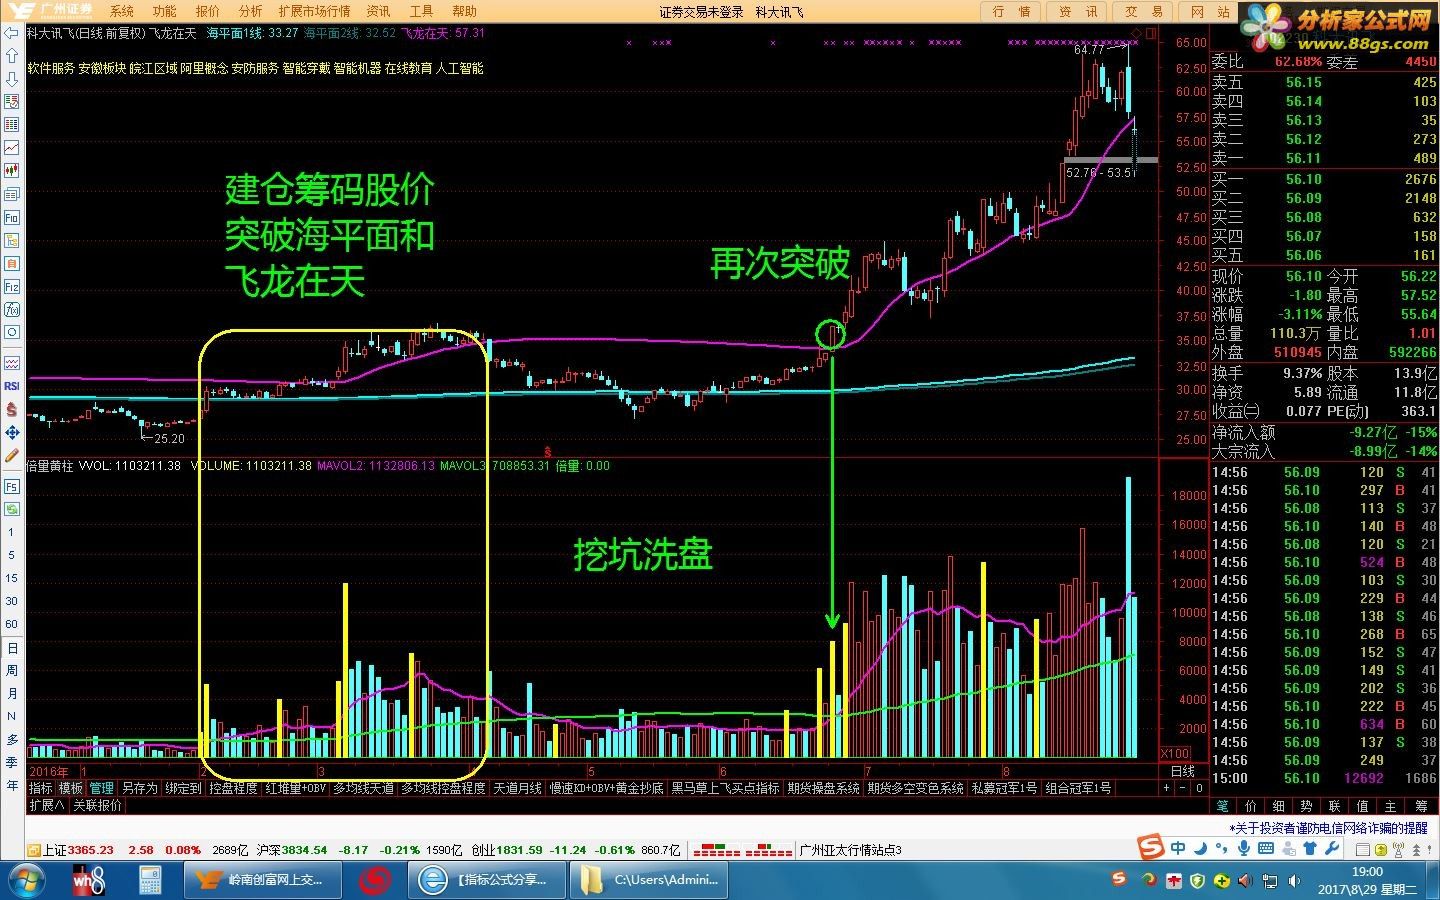Open the C:\Users folder taskbar window

650,880
